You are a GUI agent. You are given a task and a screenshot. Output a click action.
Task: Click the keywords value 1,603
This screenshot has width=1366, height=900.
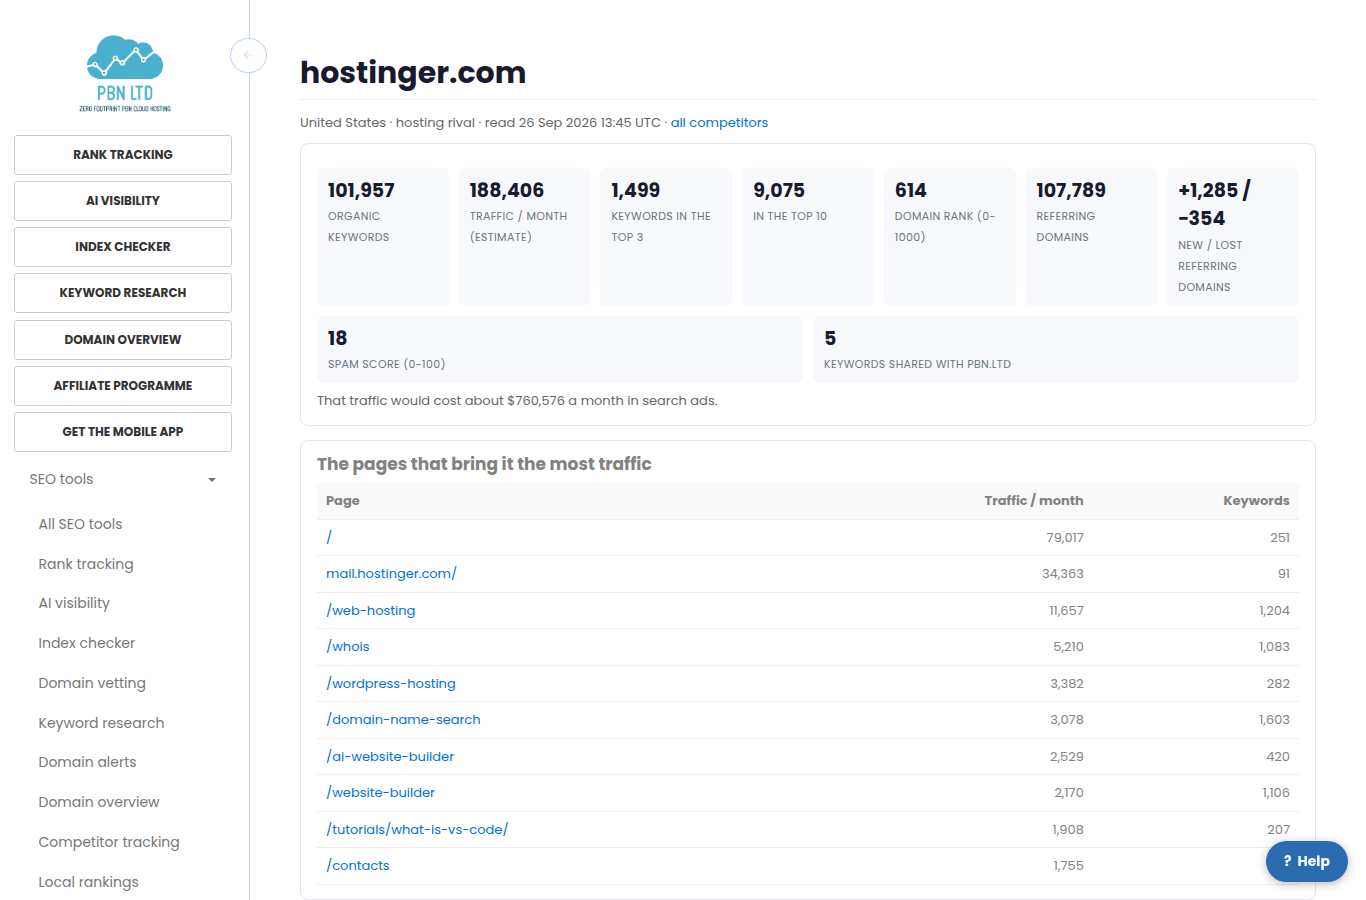(x=1274, y=720)
